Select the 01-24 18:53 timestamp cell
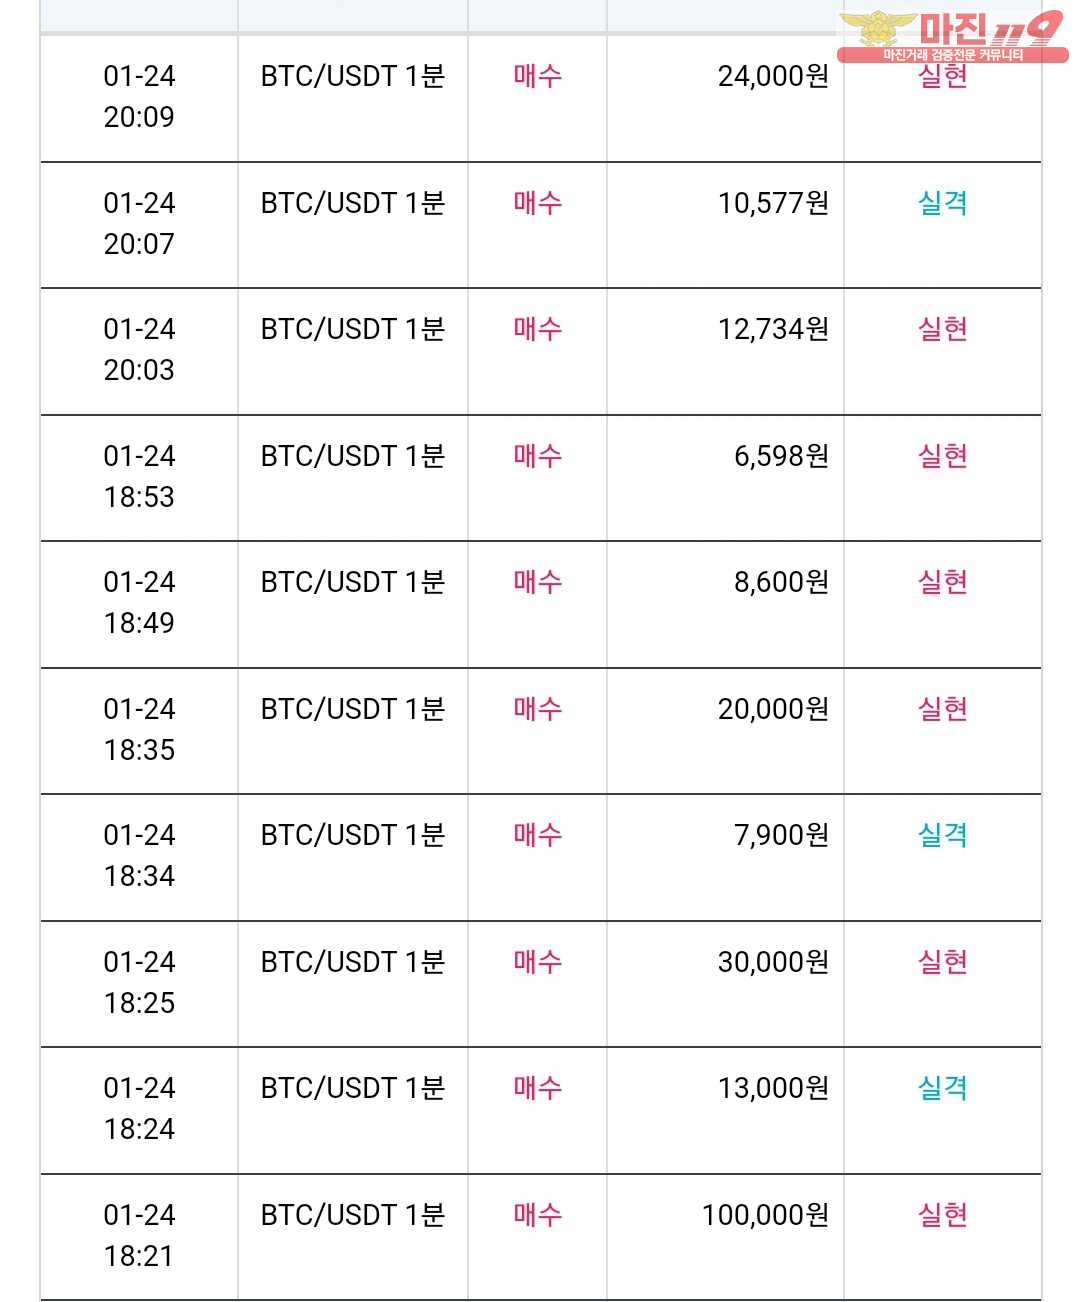Screen dimensions: 1080x1302 [x=139, y=476]
